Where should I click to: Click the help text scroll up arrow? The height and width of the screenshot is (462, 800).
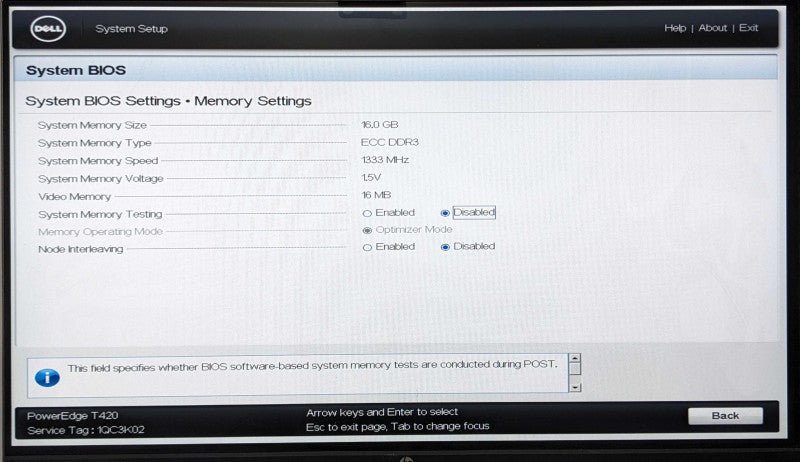pyautogui.click(x=575, y=358)
